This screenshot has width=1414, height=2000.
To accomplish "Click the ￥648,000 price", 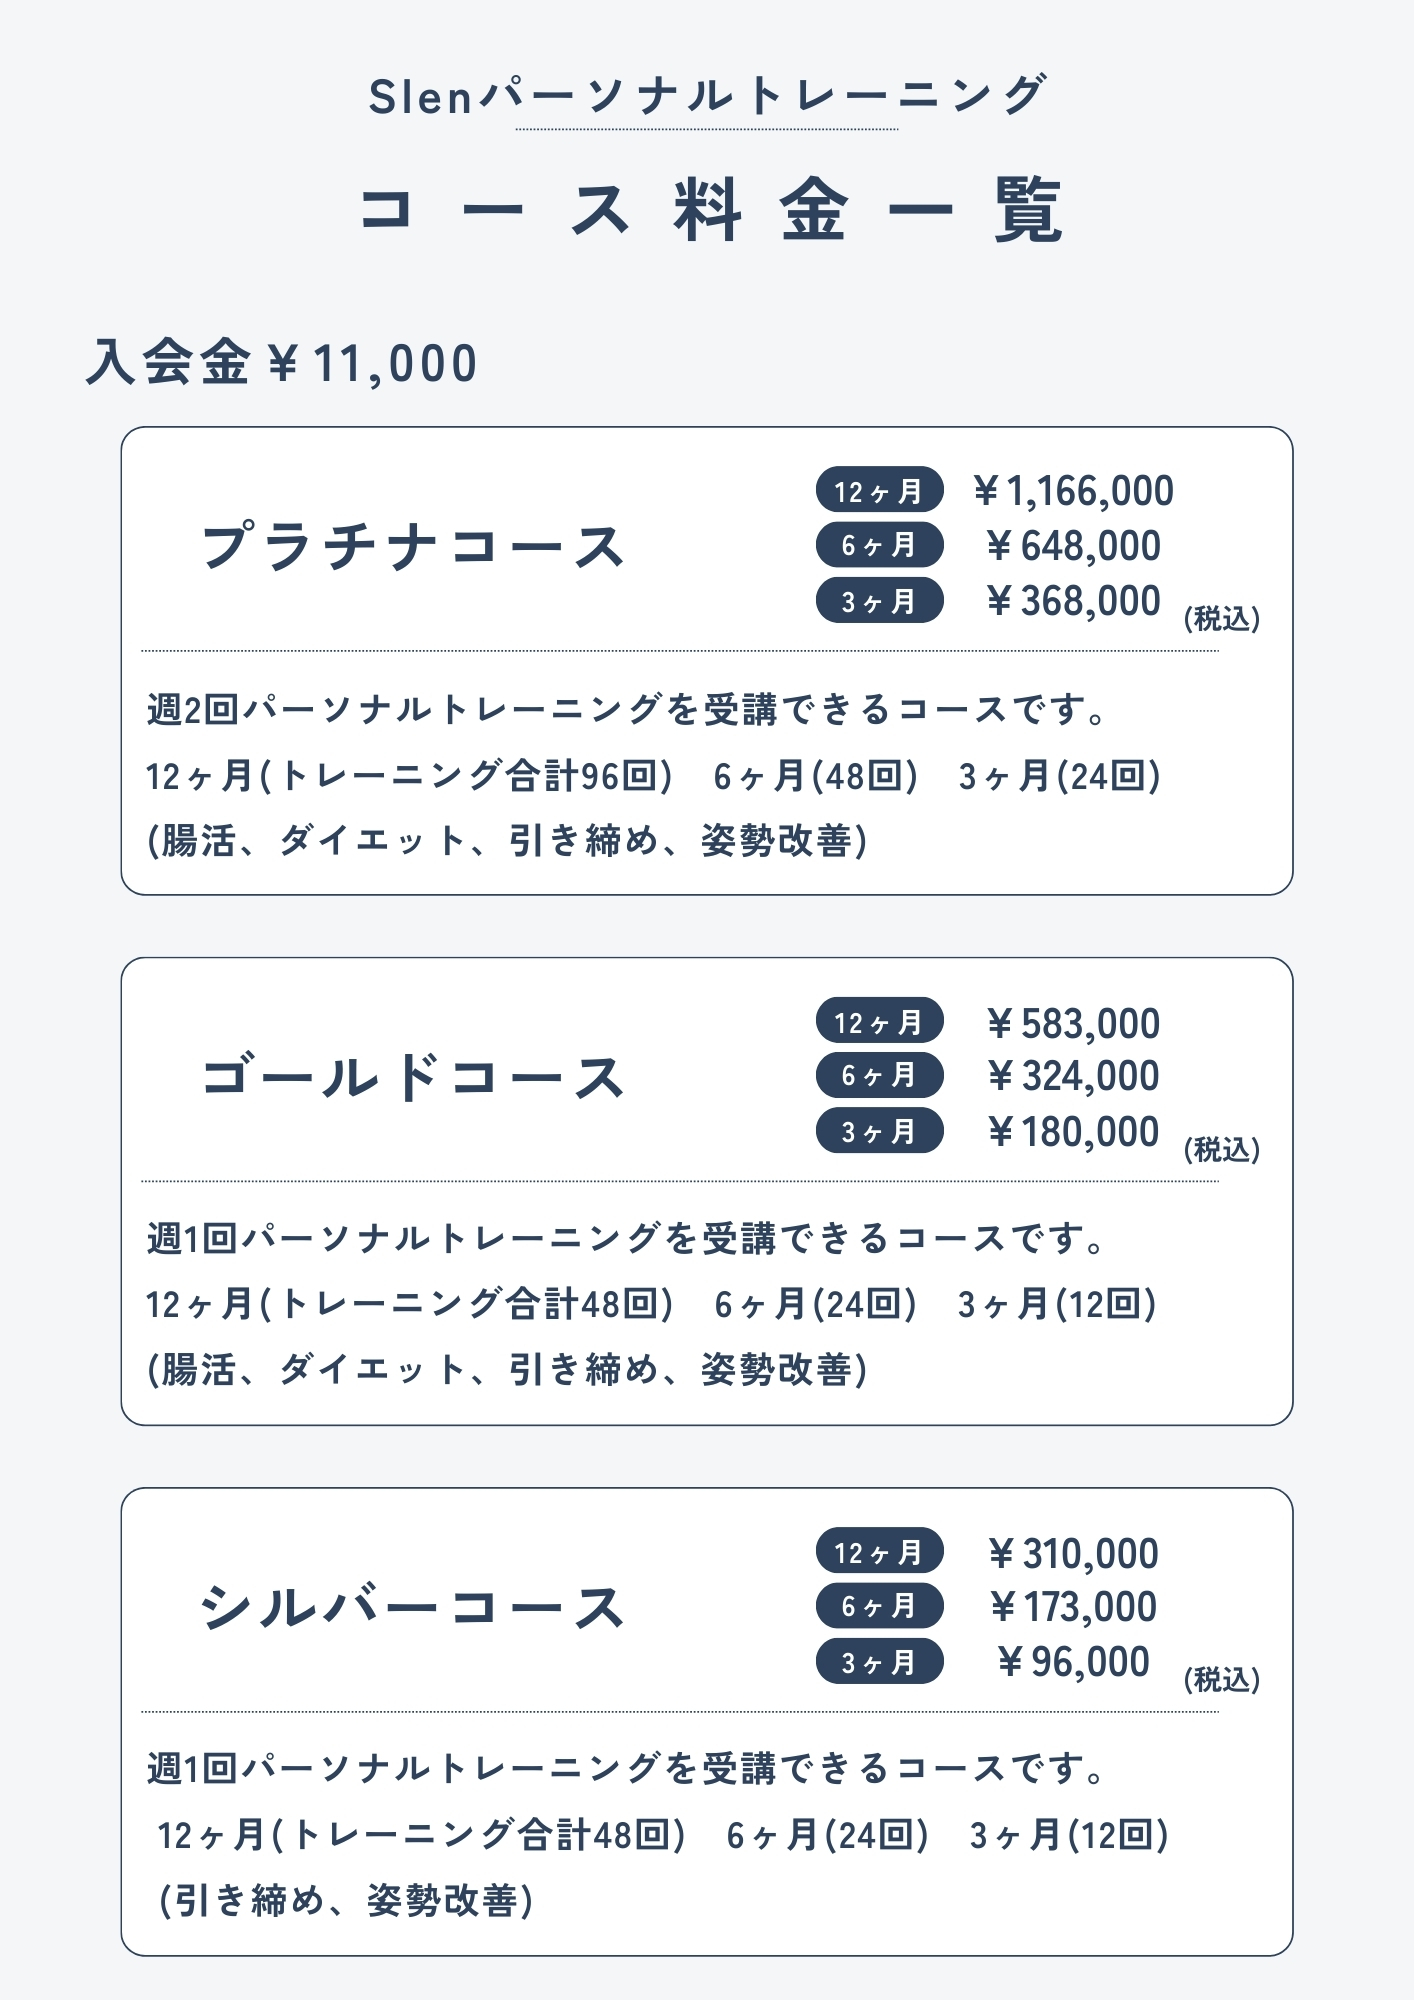I will tap(1073, 546).
